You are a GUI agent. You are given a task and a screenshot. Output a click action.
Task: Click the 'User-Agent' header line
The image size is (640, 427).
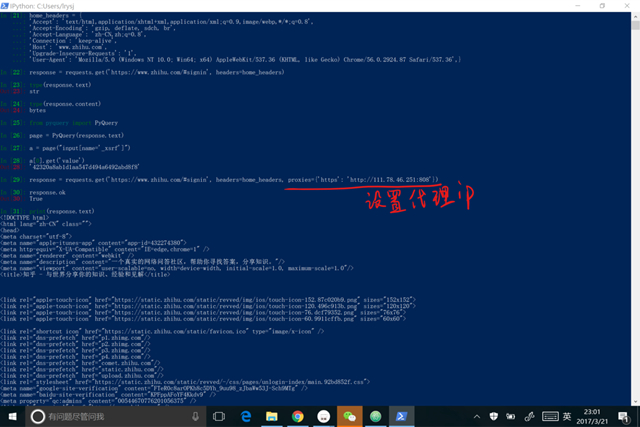tap(247, 60)
